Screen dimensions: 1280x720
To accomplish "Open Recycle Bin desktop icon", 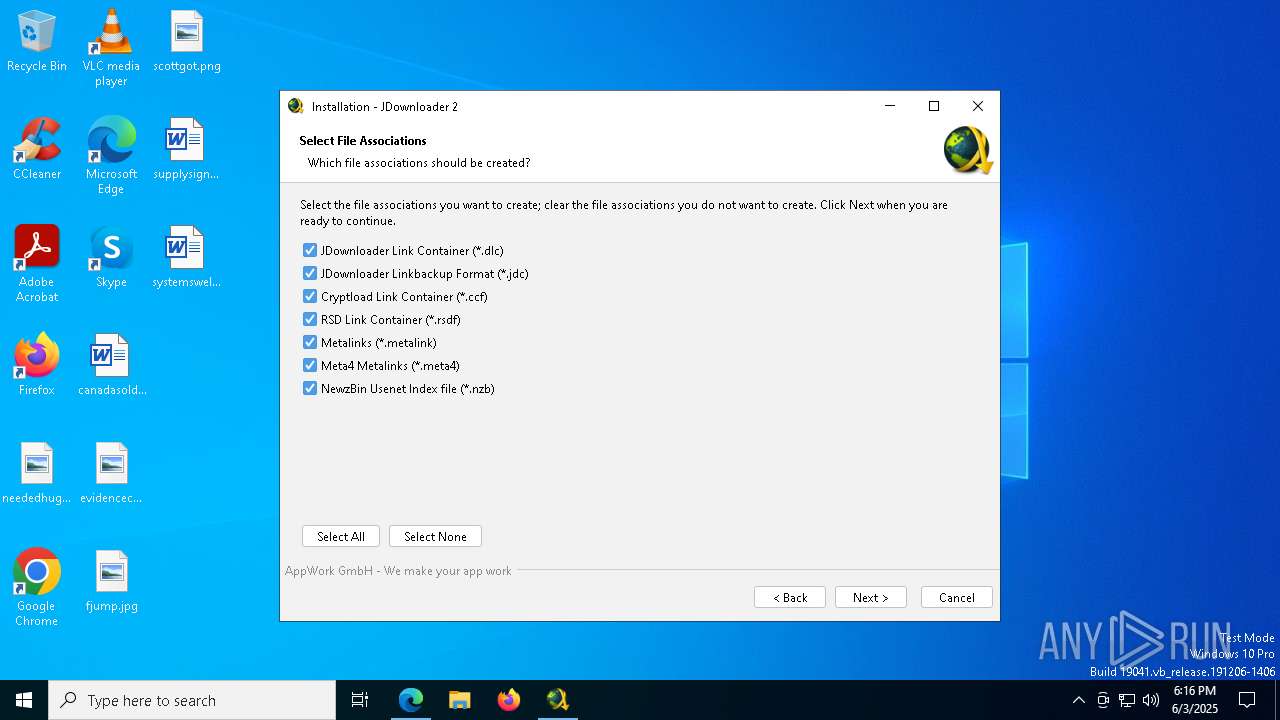I will click(x=37, y=42).
